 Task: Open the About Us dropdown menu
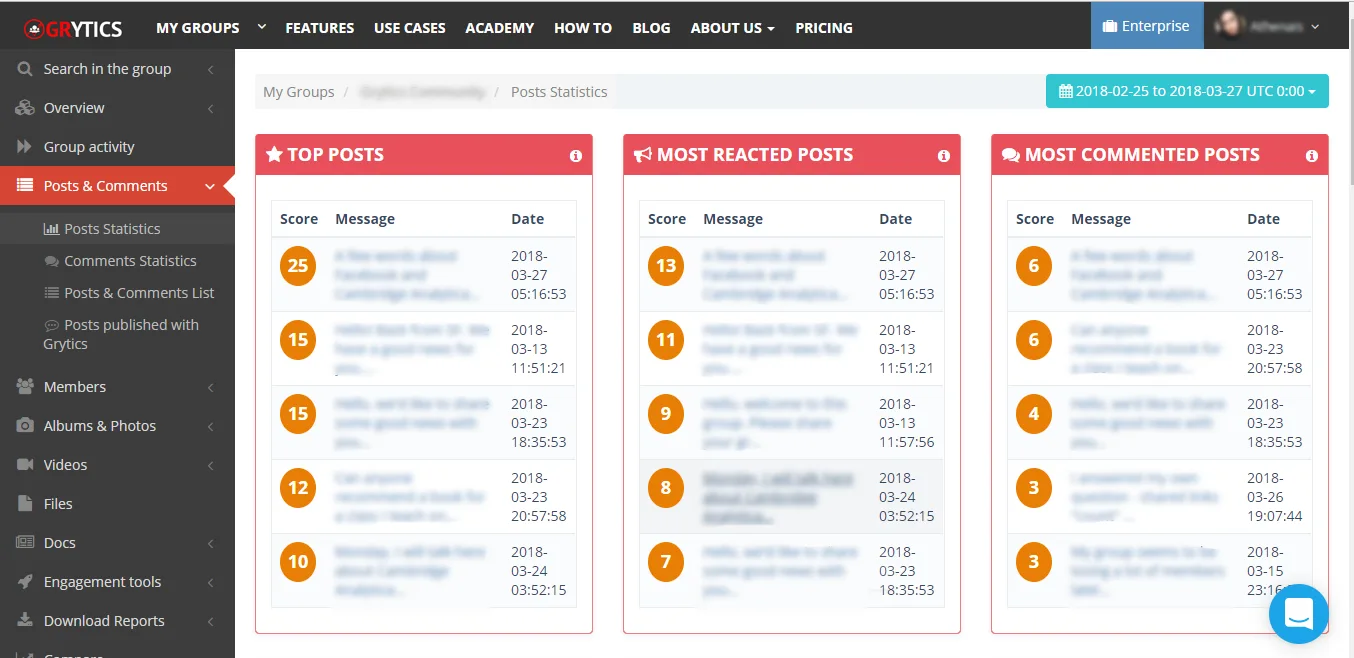click(x=732, y=28)
